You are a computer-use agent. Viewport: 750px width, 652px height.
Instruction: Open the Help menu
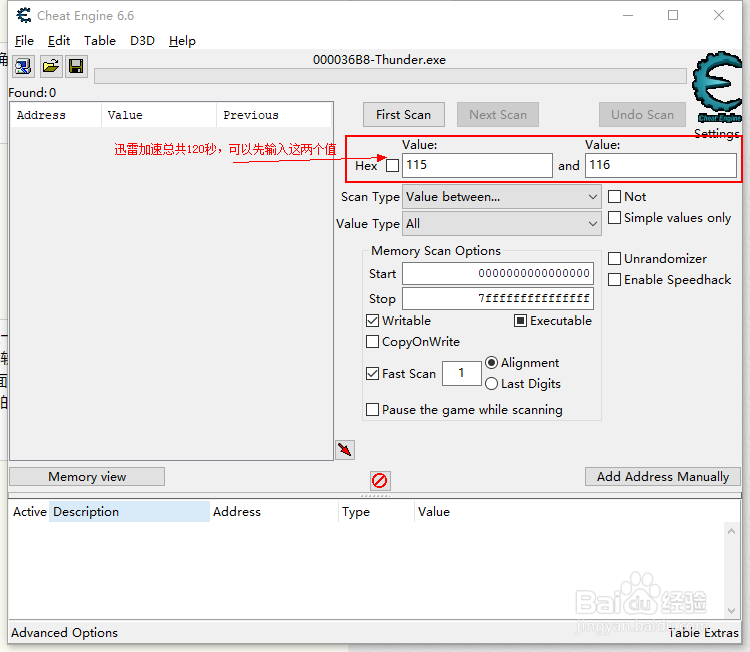pos(182,41)
